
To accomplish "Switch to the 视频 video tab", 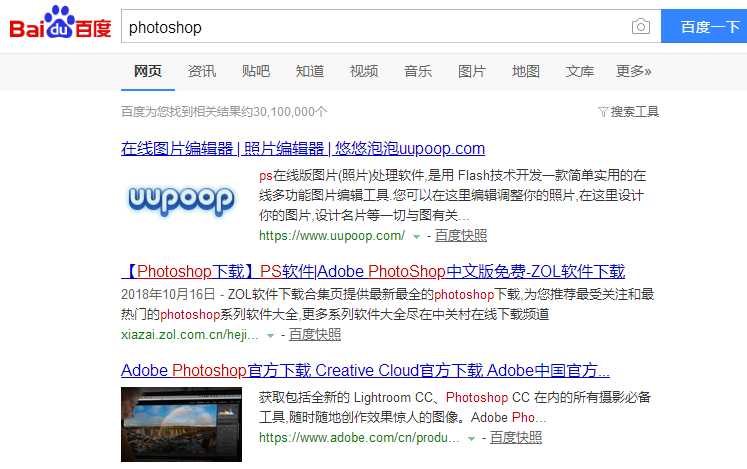I will pos(364,71).
